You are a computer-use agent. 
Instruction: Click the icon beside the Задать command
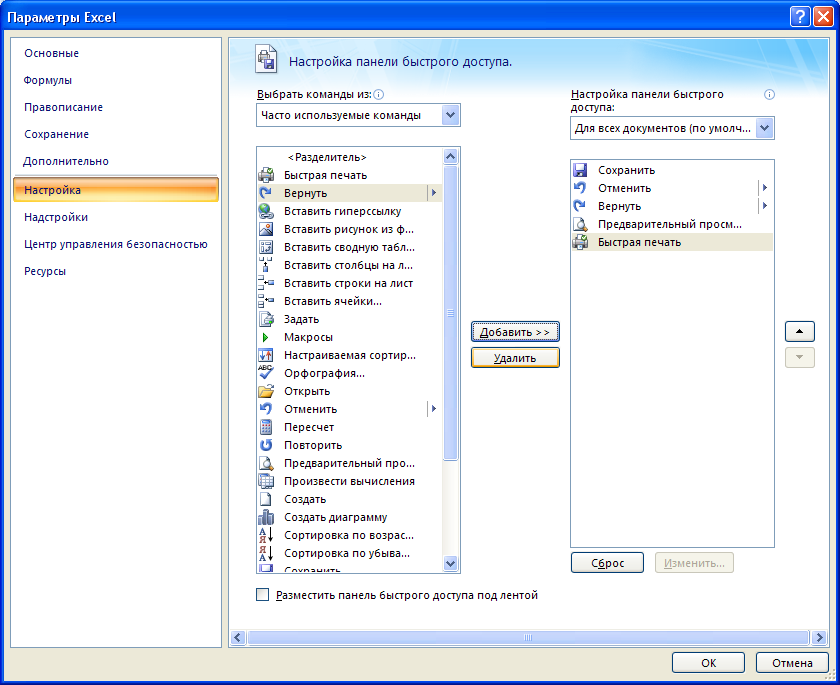click(x=266, y=319)
